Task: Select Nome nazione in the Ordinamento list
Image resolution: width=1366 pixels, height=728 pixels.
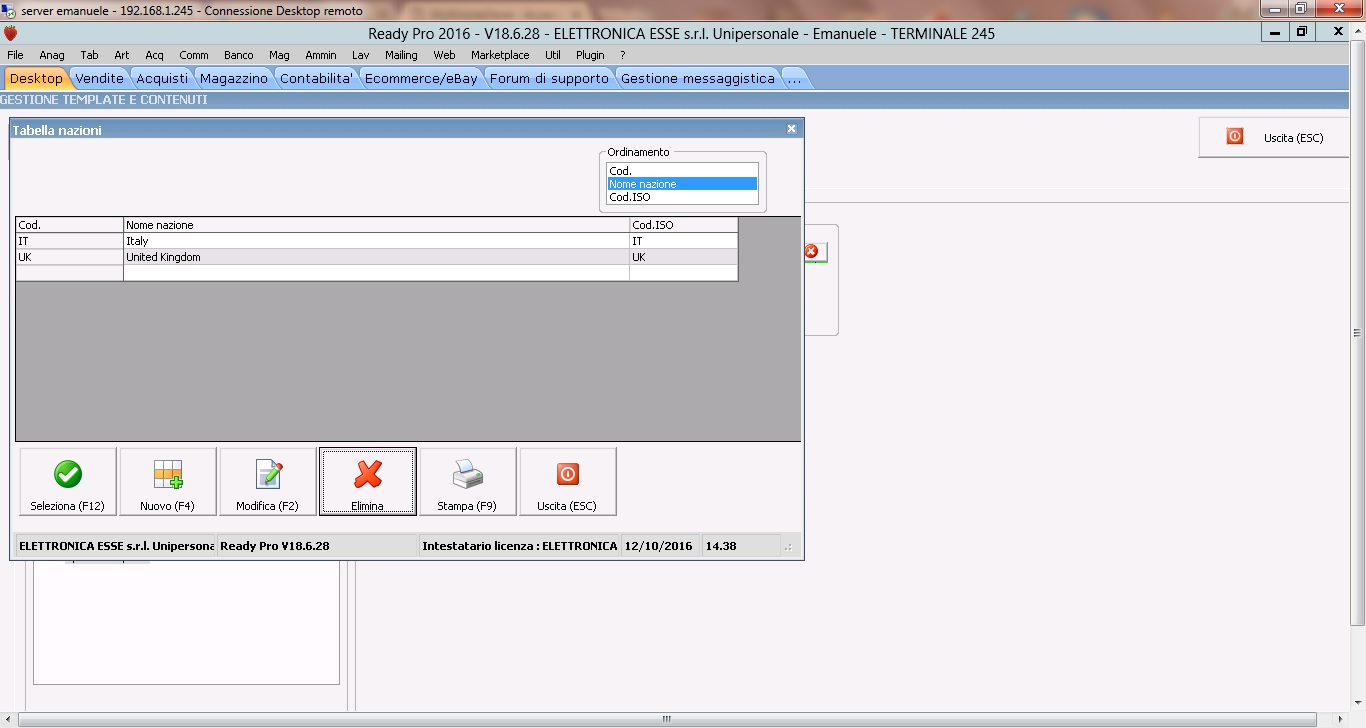Action: (x=683, y=184)
